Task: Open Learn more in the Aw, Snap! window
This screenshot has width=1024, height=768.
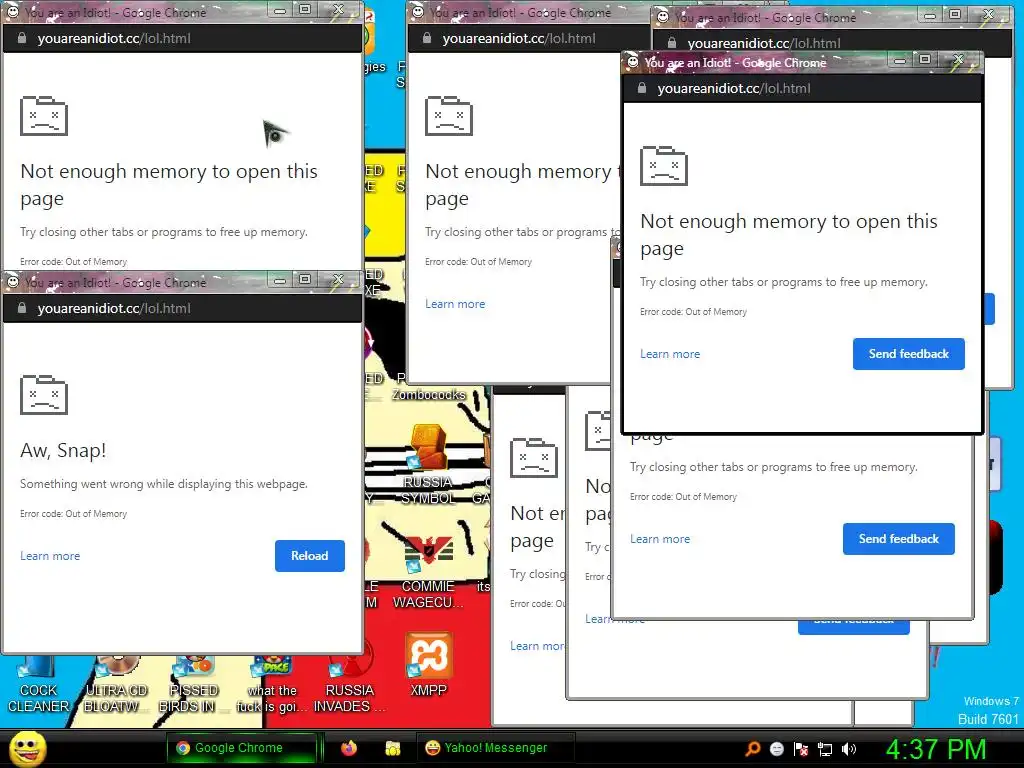Action: 50,556
